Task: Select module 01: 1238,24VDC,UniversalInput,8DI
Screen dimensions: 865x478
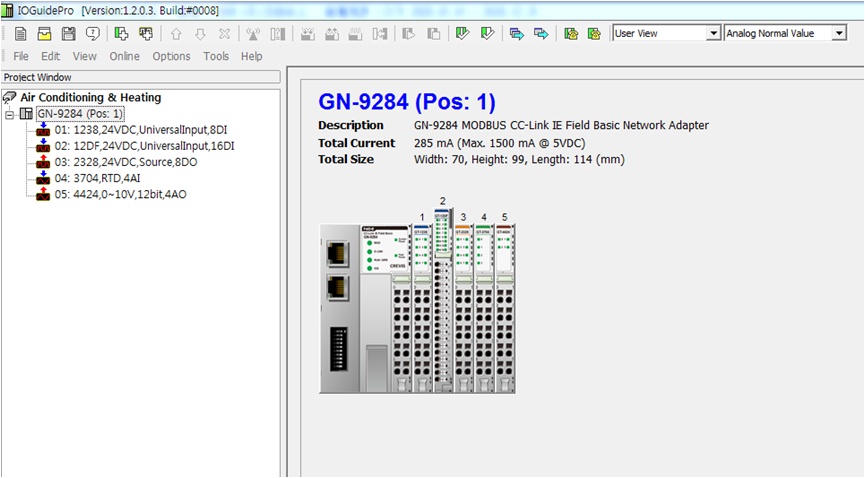Action: (141, 130)
